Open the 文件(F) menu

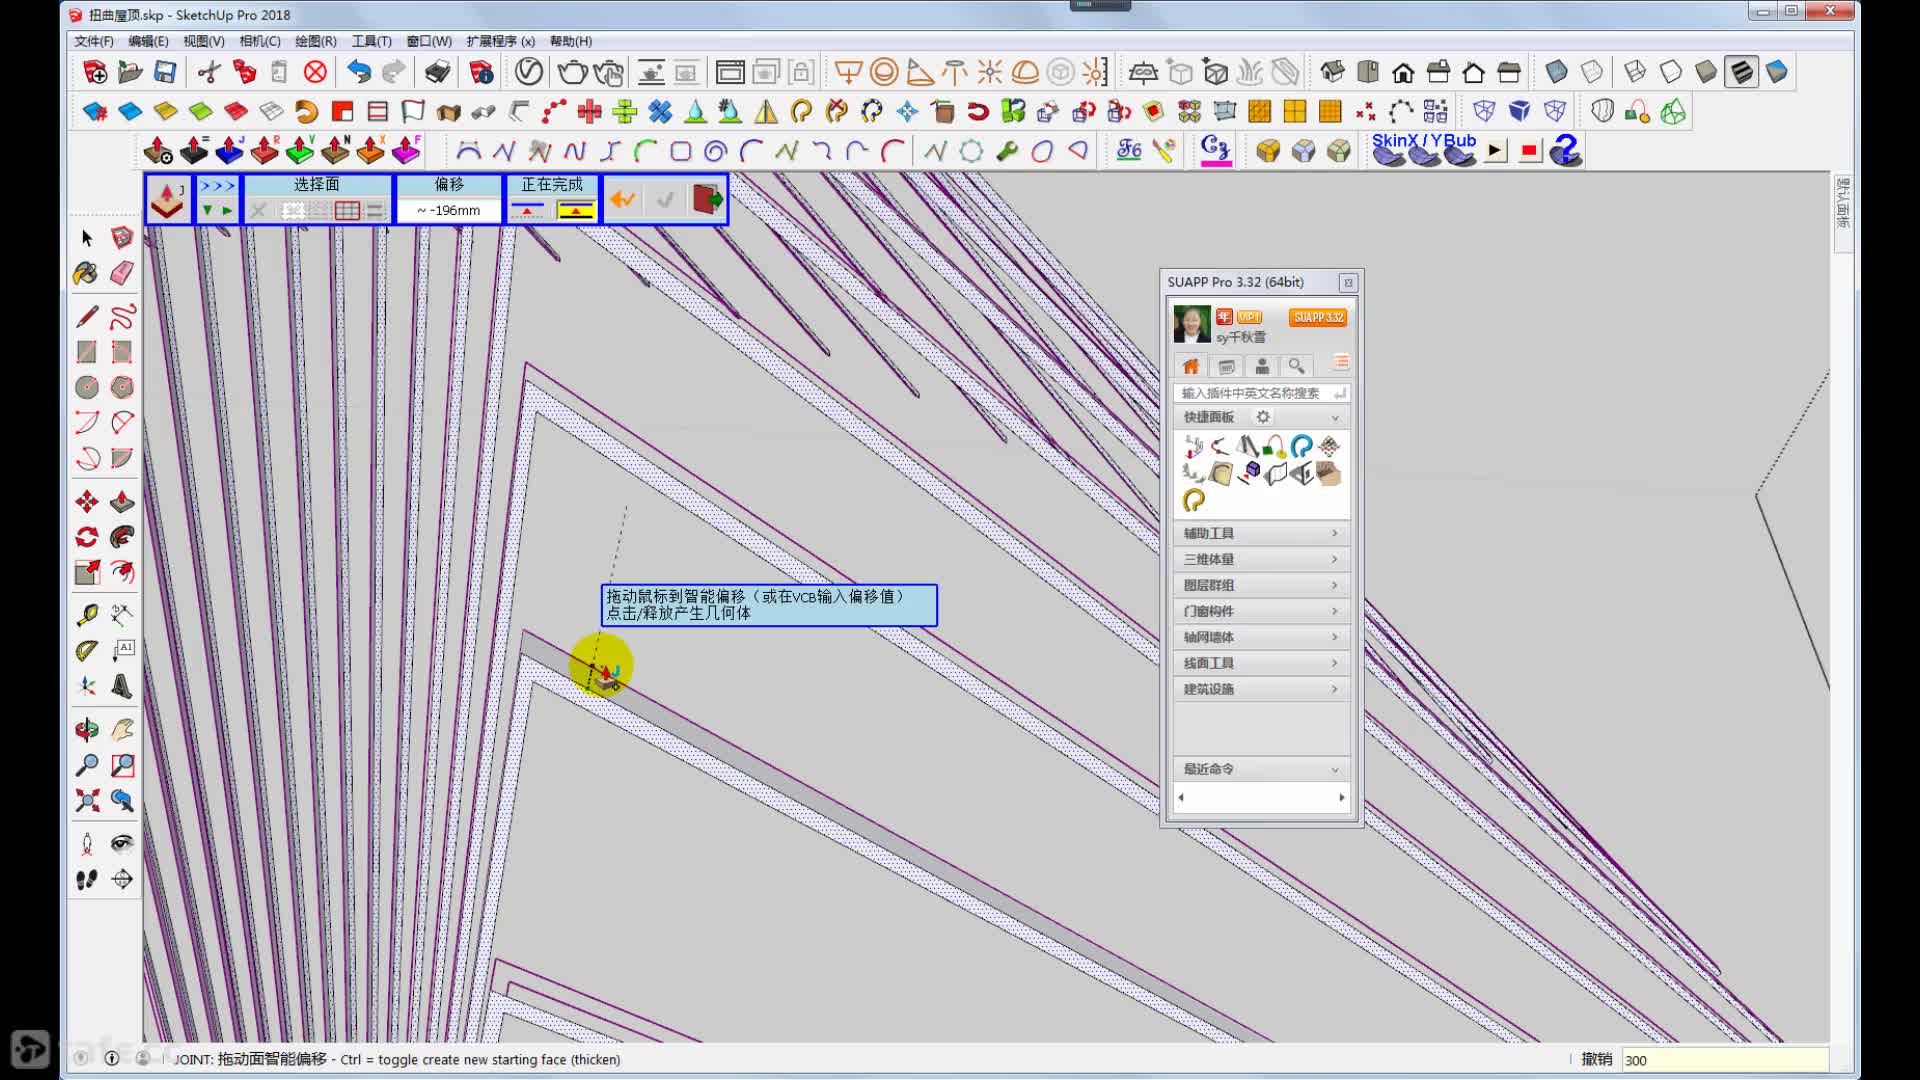coord(94,41)
